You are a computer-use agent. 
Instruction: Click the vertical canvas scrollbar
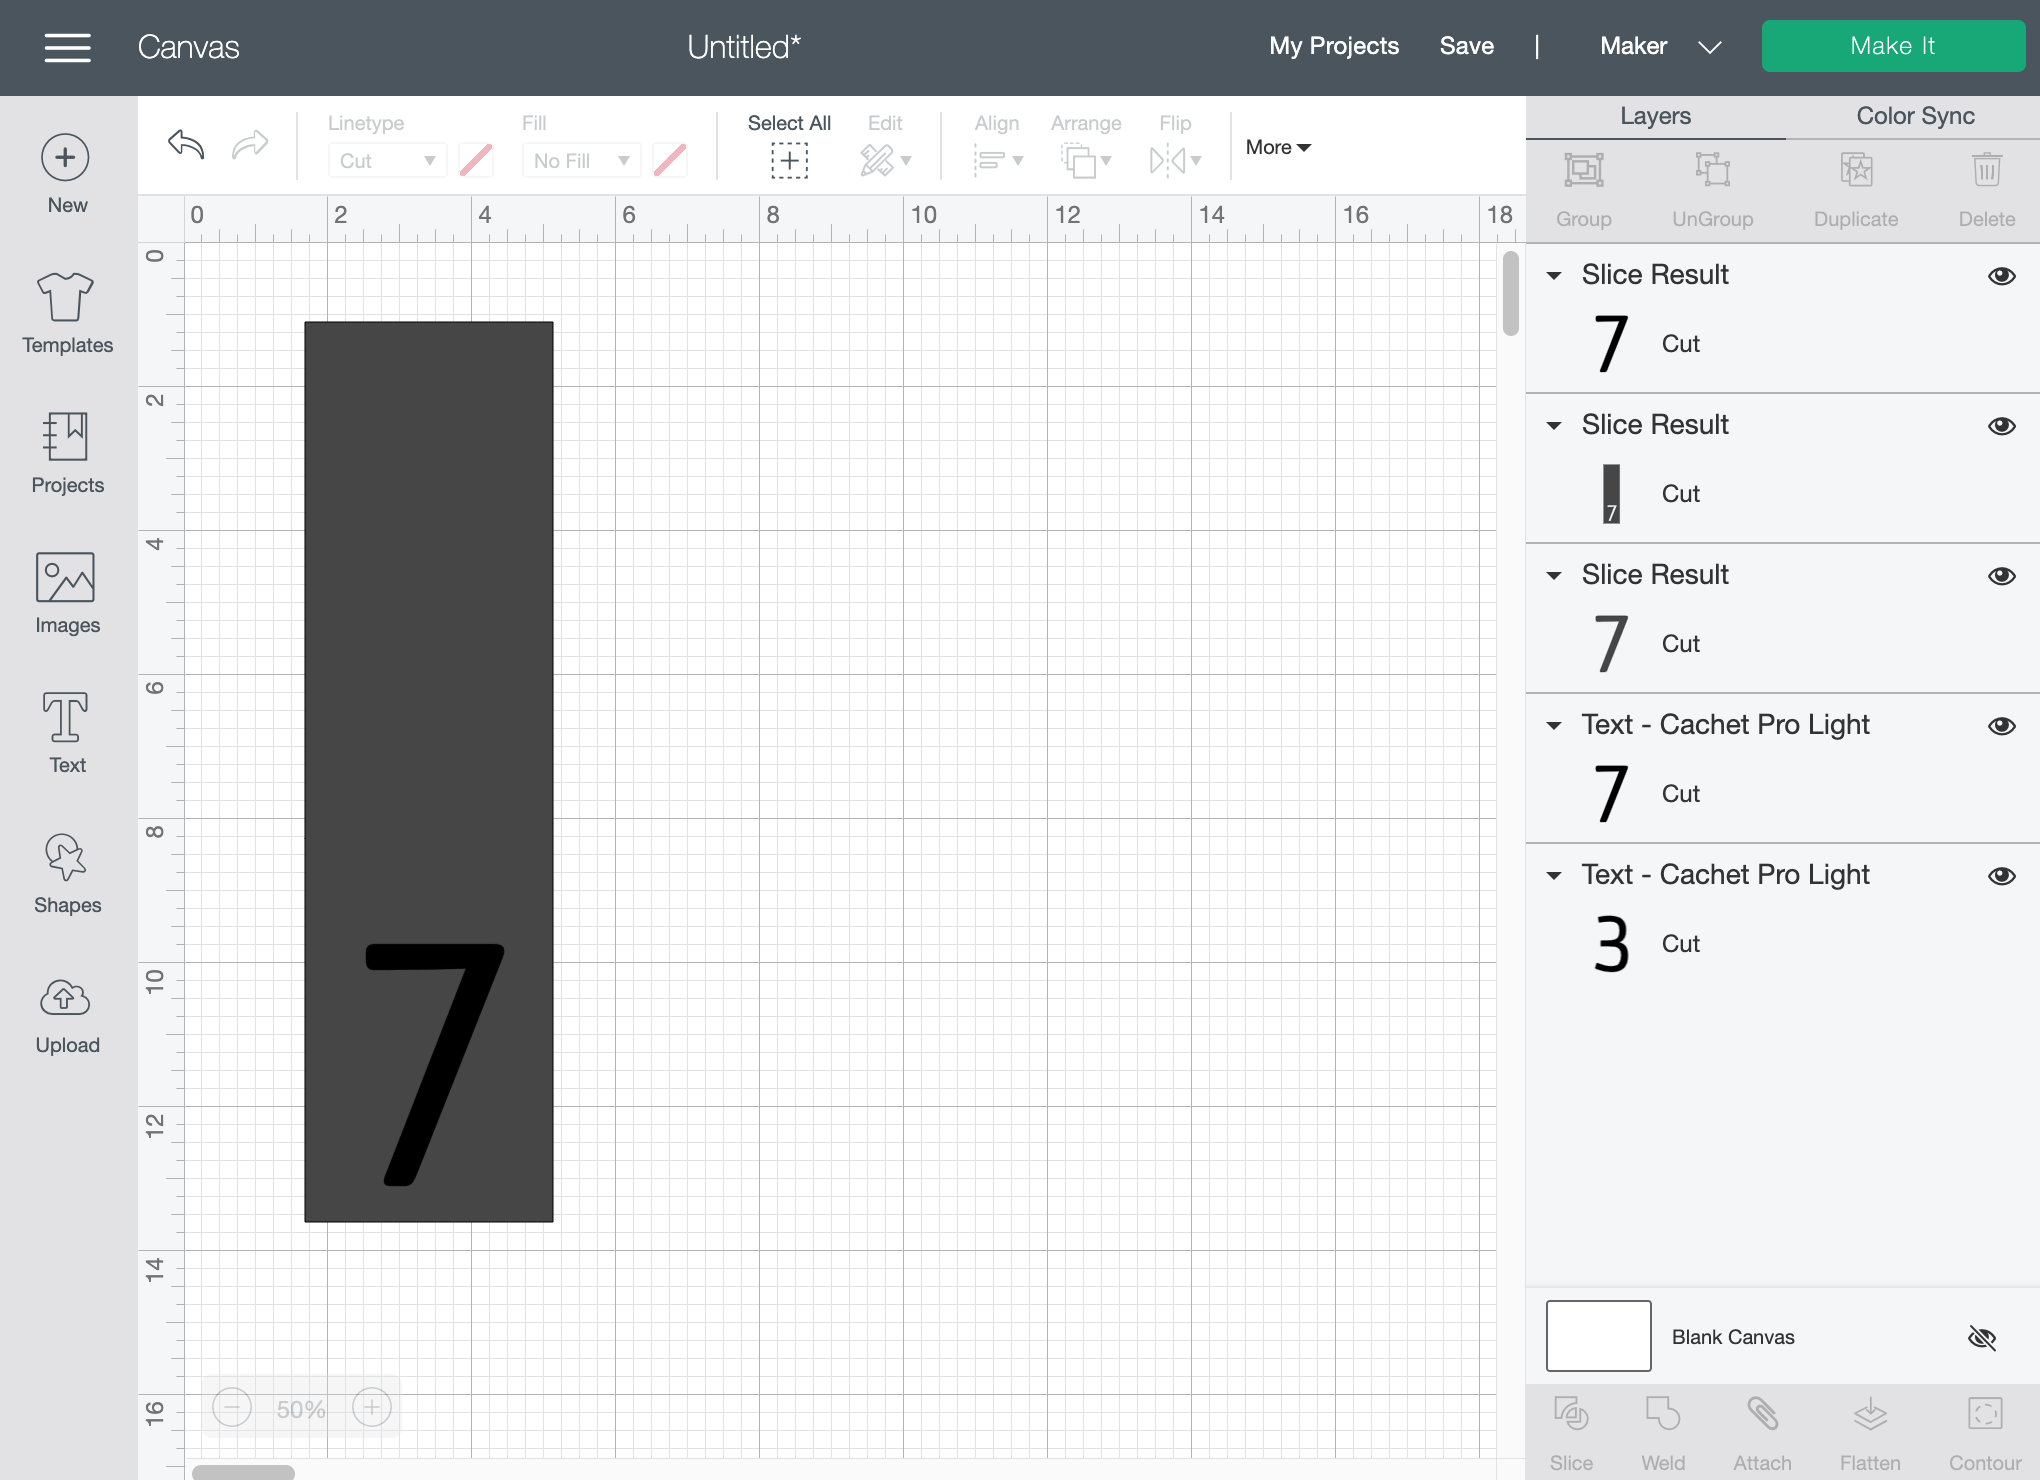[x=1511, y=293]
